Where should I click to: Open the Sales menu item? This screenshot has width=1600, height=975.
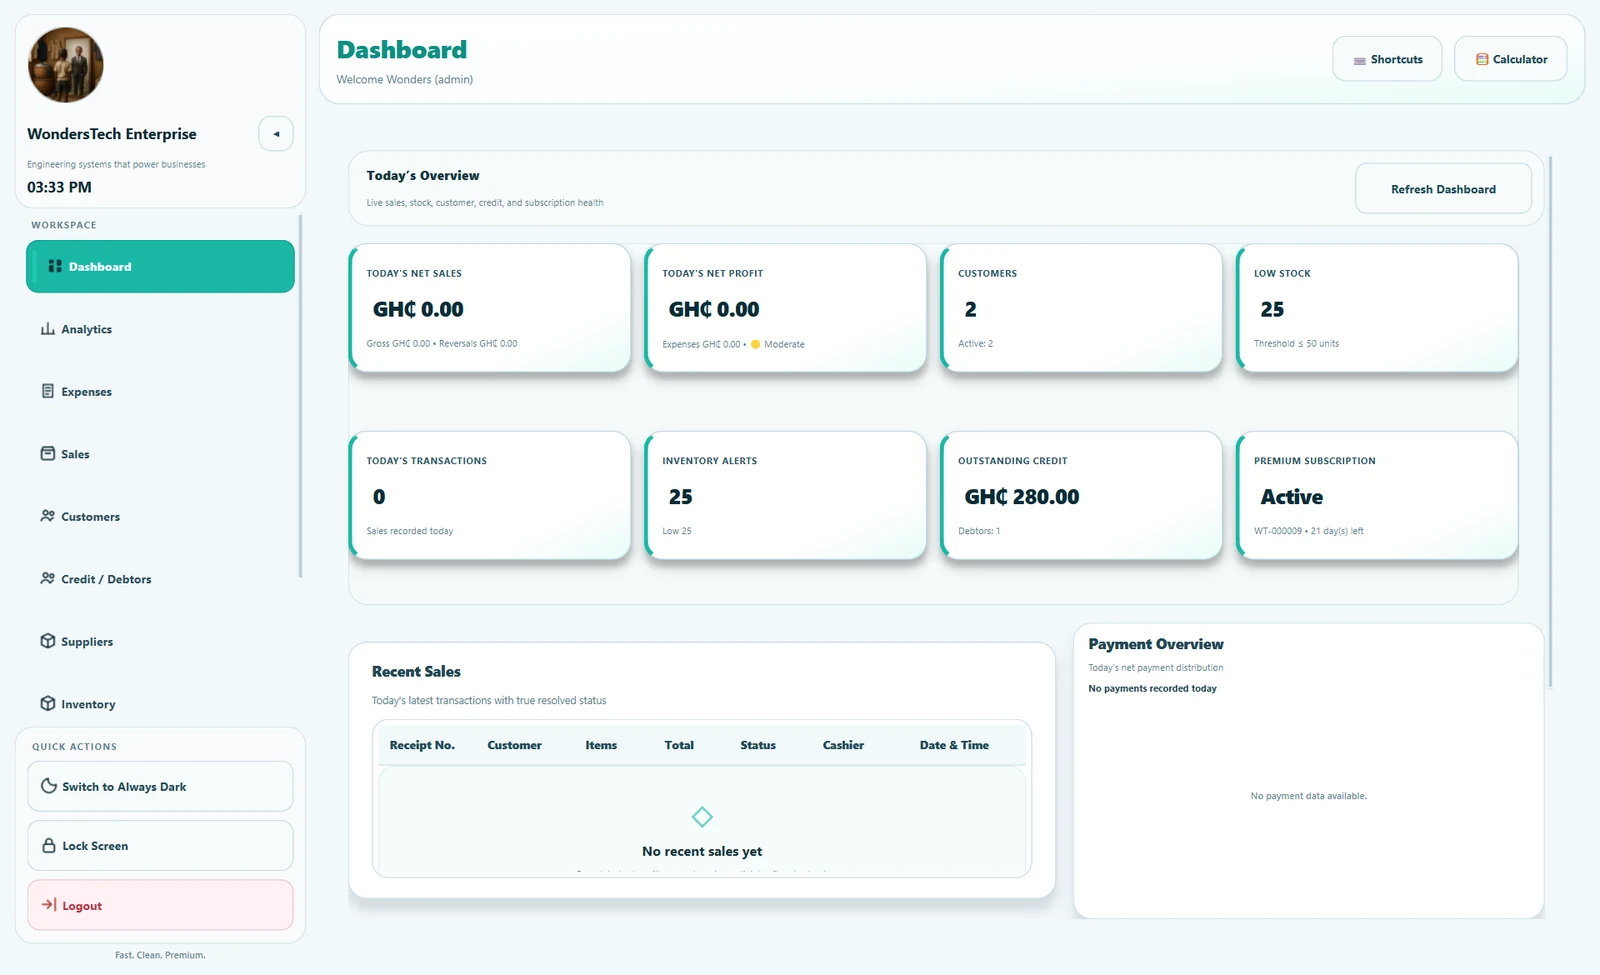pos(160,454)
